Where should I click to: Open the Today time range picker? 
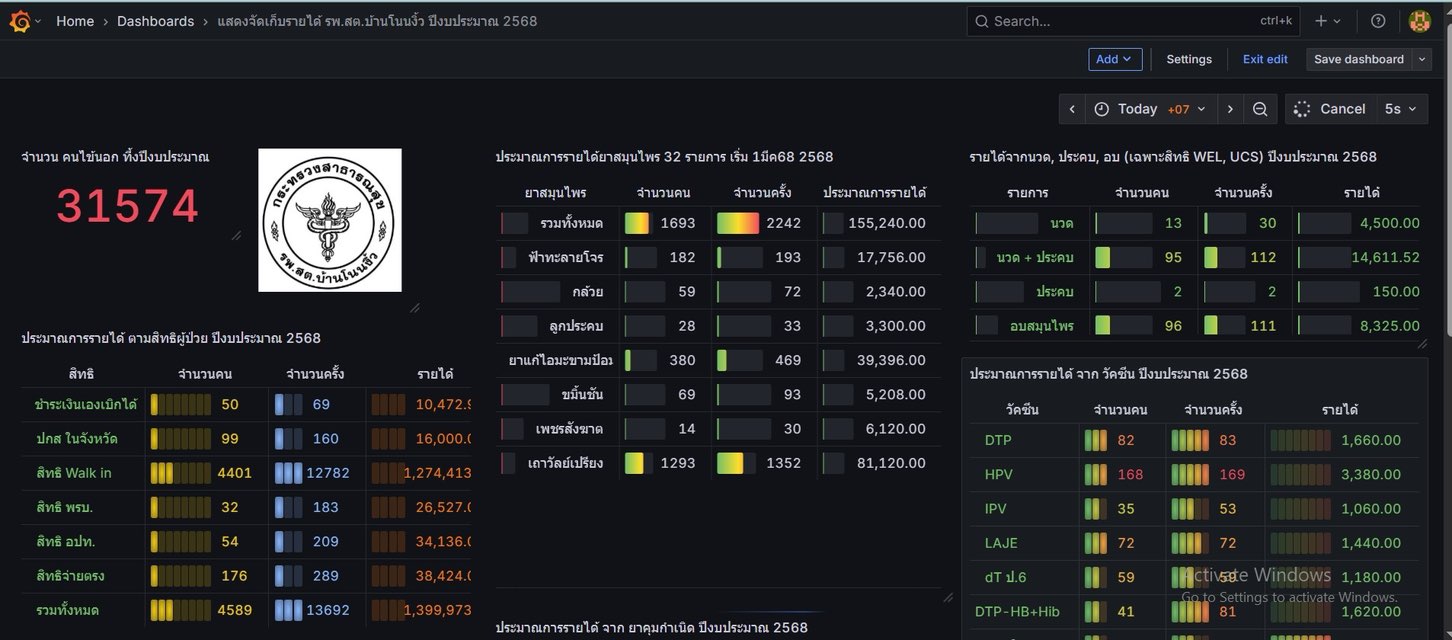1150,109
